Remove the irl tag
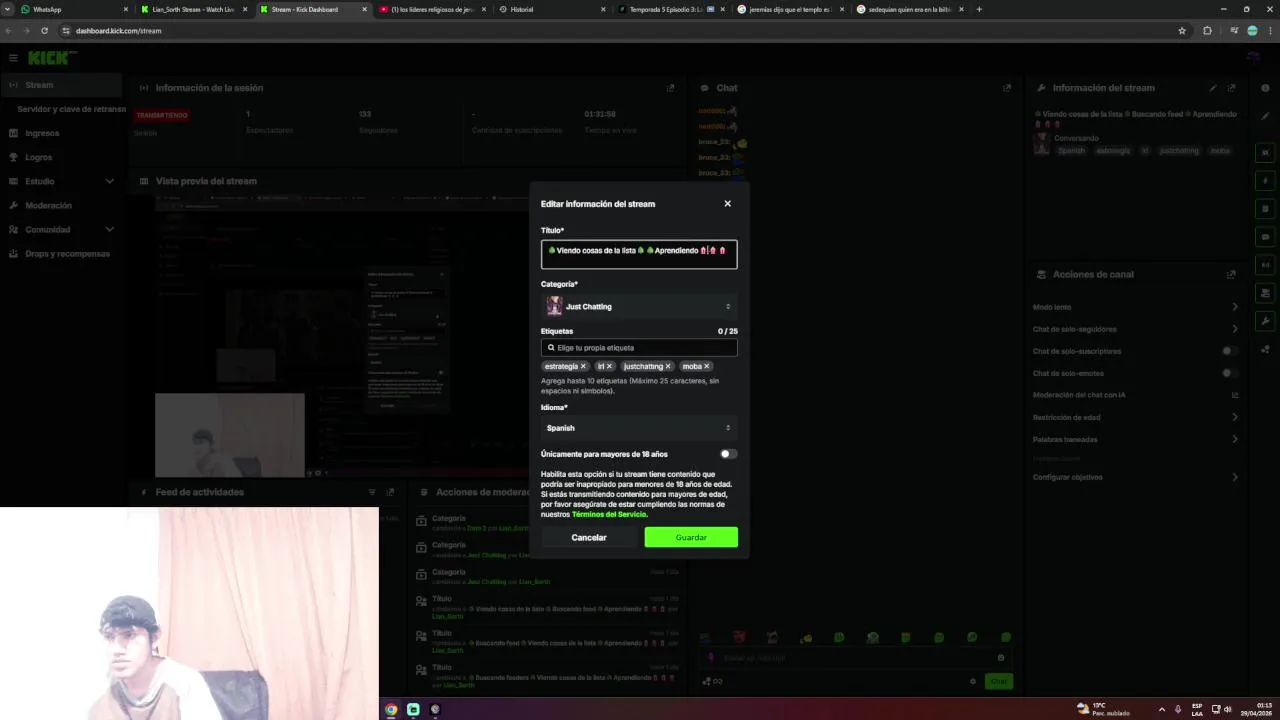1280x720 pixels. tap(609, 366)
